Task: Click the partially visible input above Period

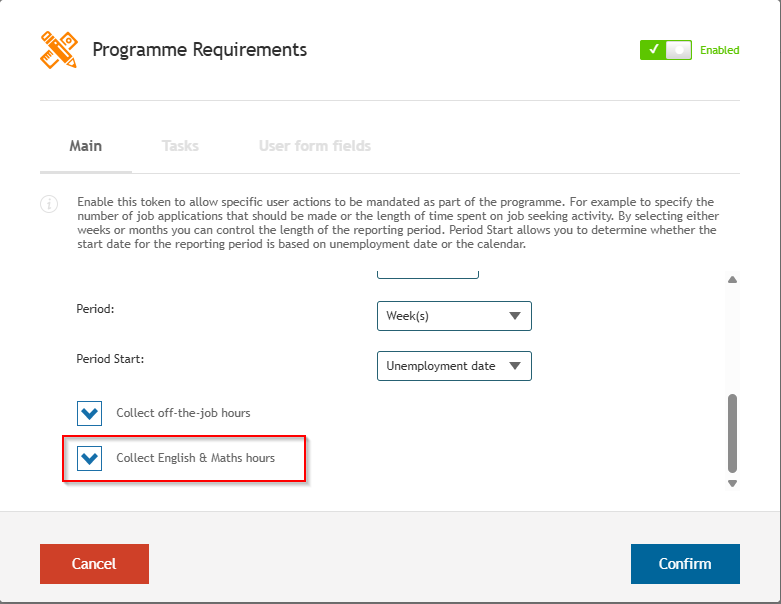Action: coord(428,274)
